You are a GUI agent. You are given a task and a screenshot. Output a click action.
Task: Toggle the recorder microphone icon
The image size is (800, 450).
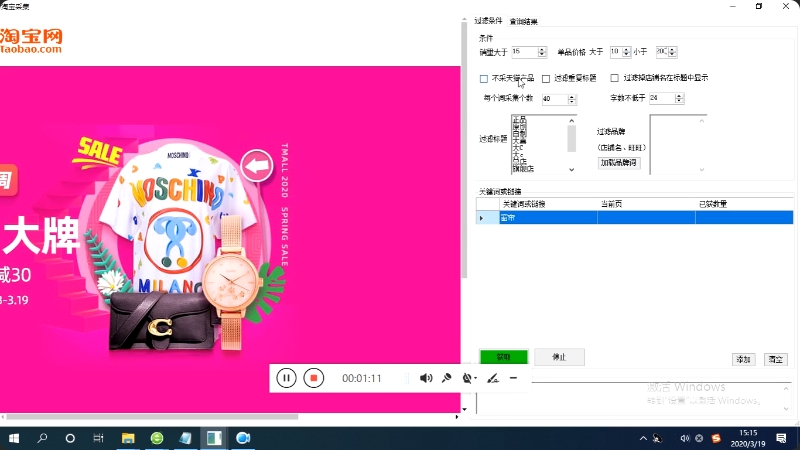[446, 378]
